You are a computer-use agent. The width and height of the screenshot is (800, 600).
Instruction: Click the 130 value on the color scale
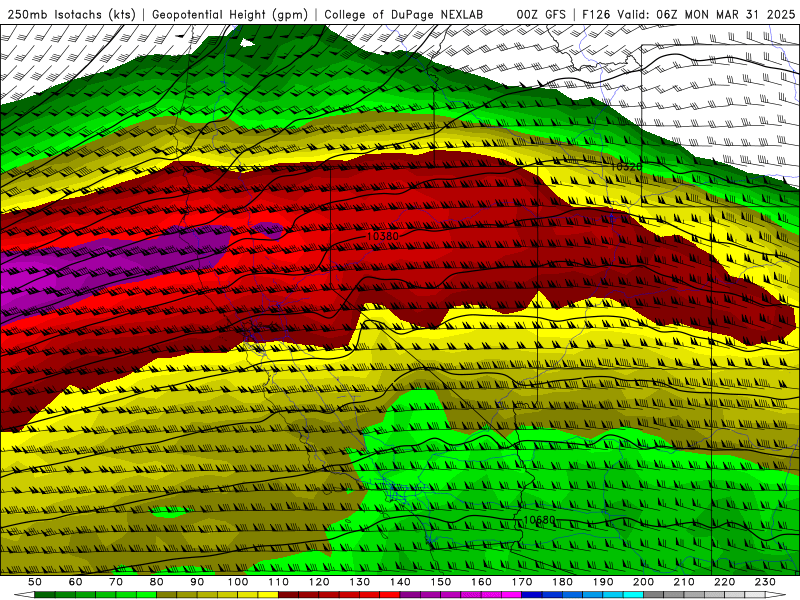360,582
